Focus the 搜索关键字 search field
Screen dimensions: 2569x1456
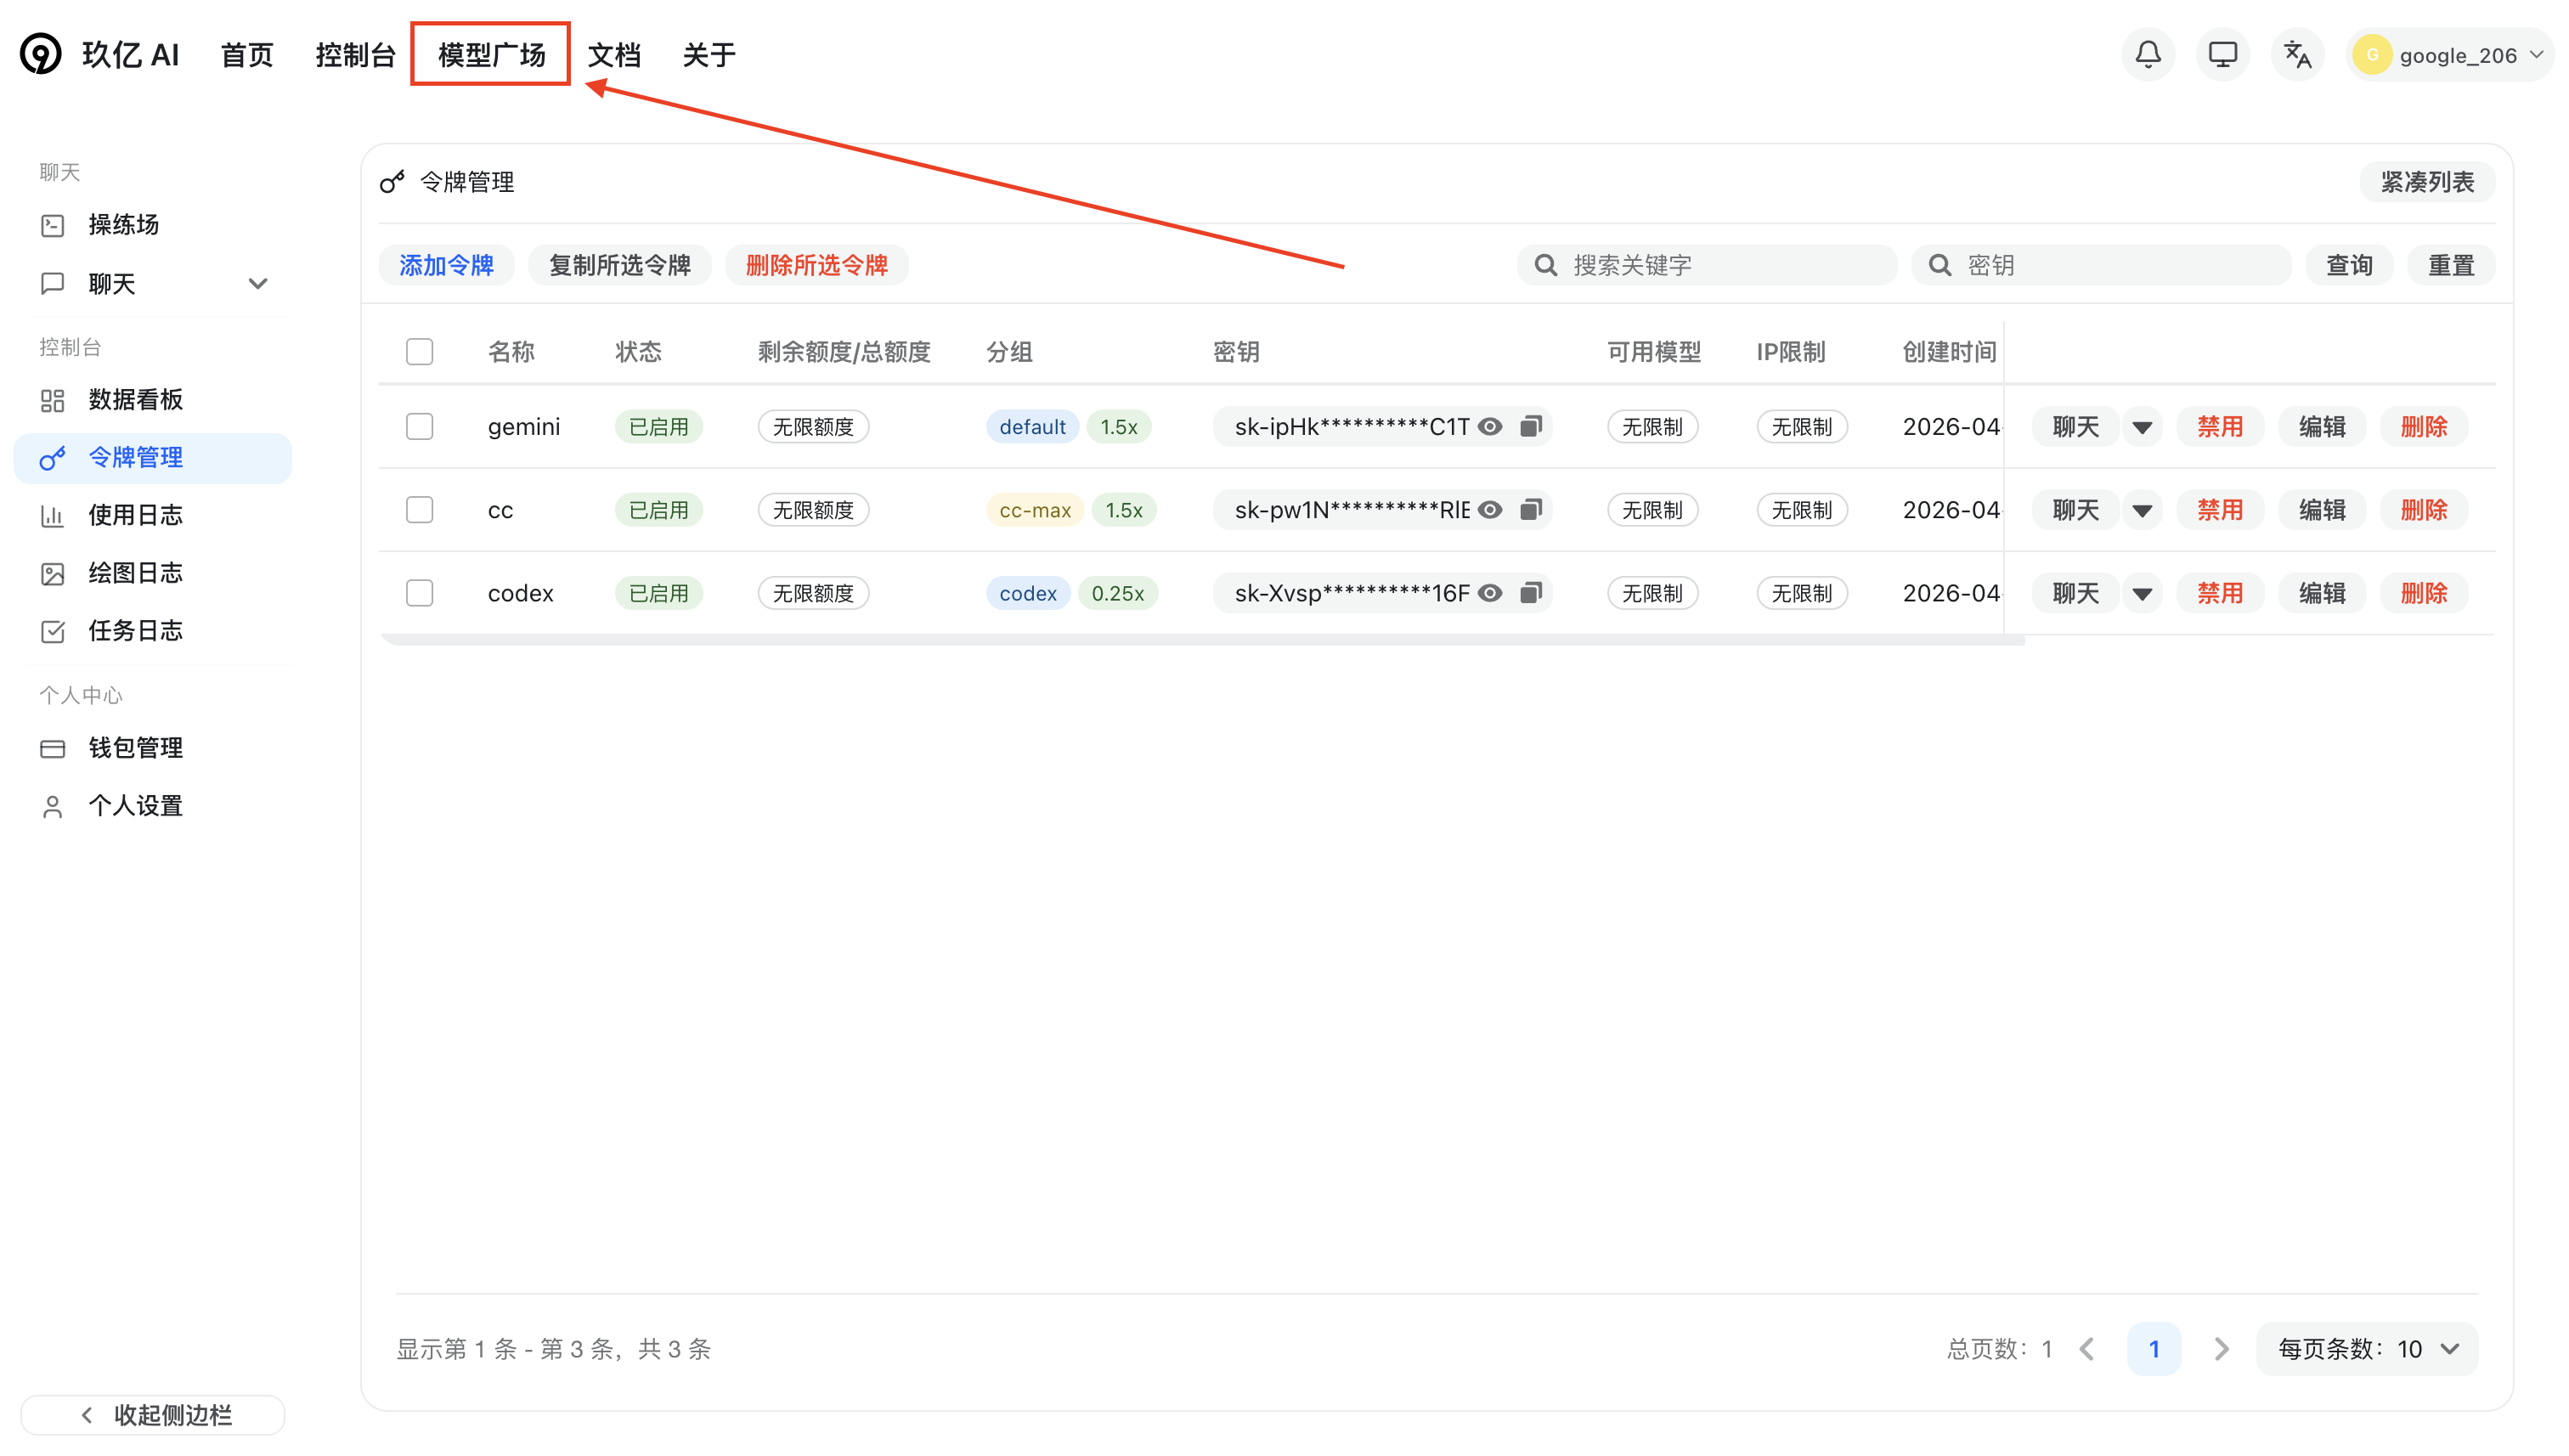tap(1707, 265)
